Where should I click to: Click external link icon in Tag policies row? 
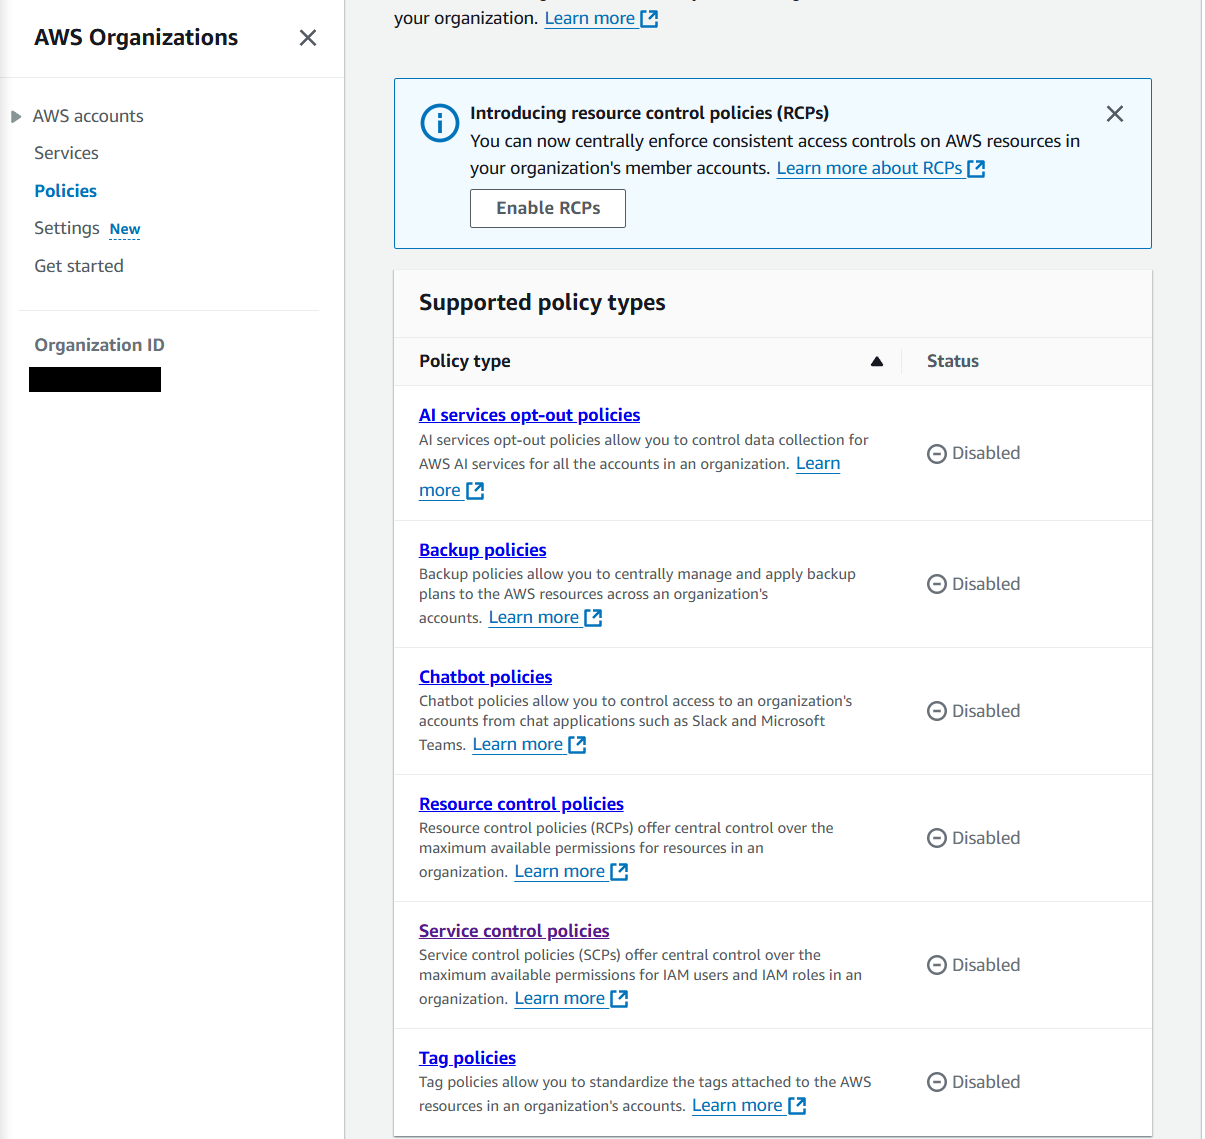tap(797, 1106)
